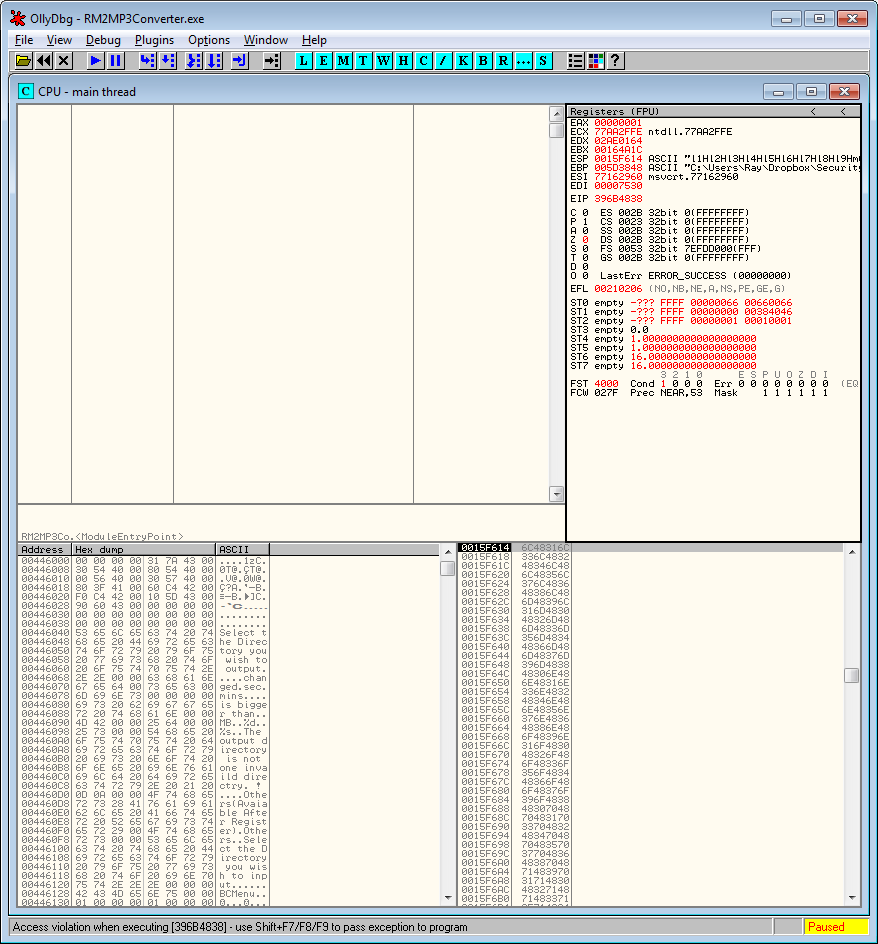Image resolution: width=878 pixels, height=944 pixels.
Task: Toggle the C flag value in registers
Action: pos(584,213)
